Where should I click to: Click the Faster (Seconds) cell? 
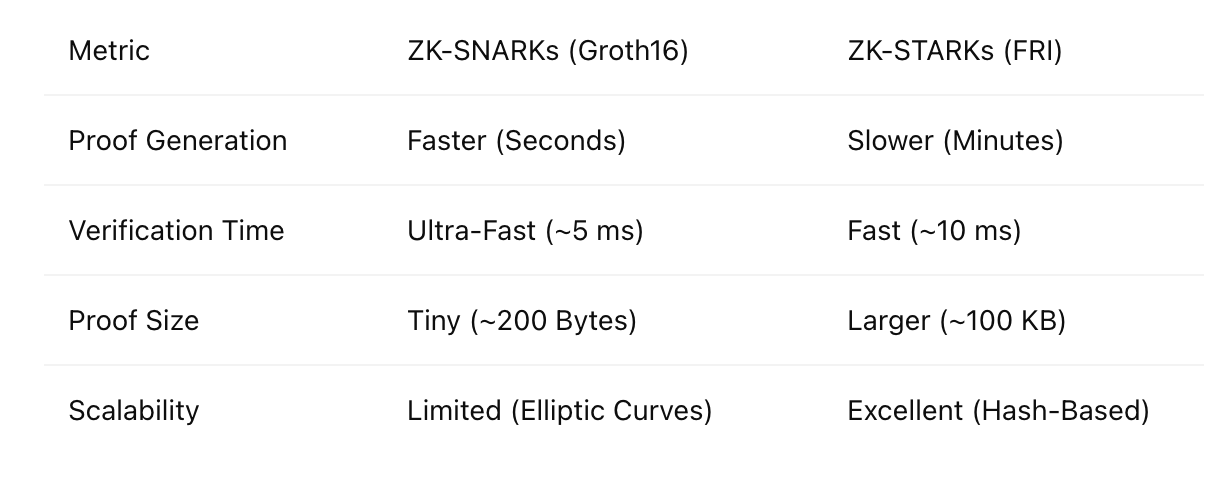tap(516, 141)
